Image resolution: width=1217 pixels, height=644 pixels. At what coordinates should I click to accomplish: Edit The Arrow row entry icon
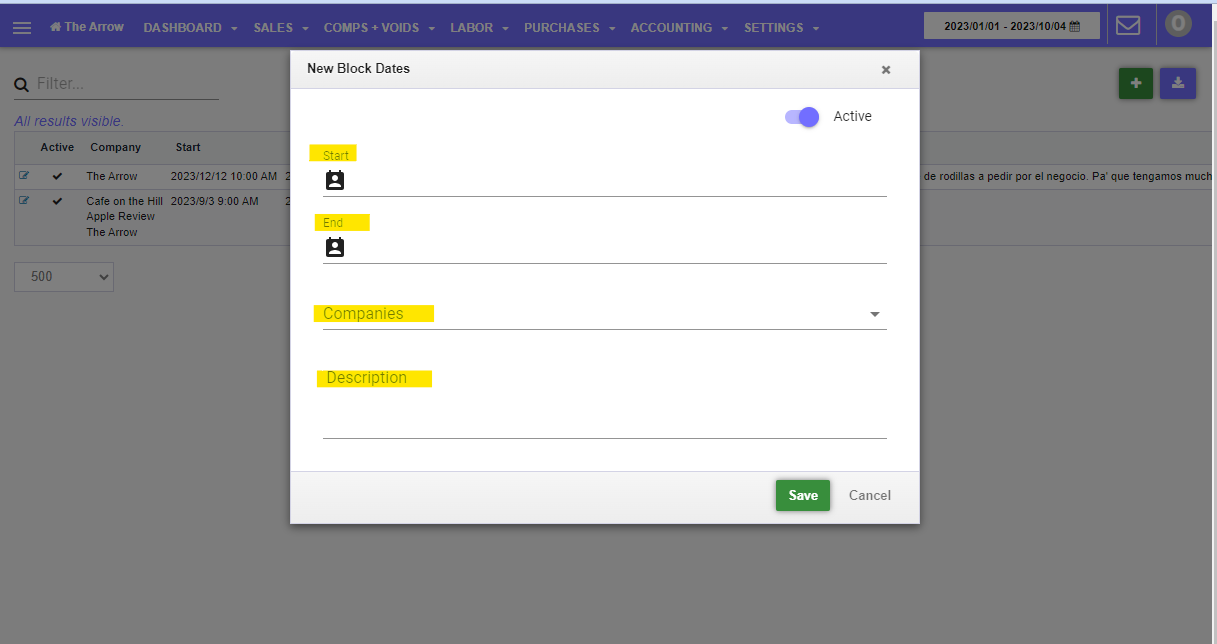coord(25,176)
